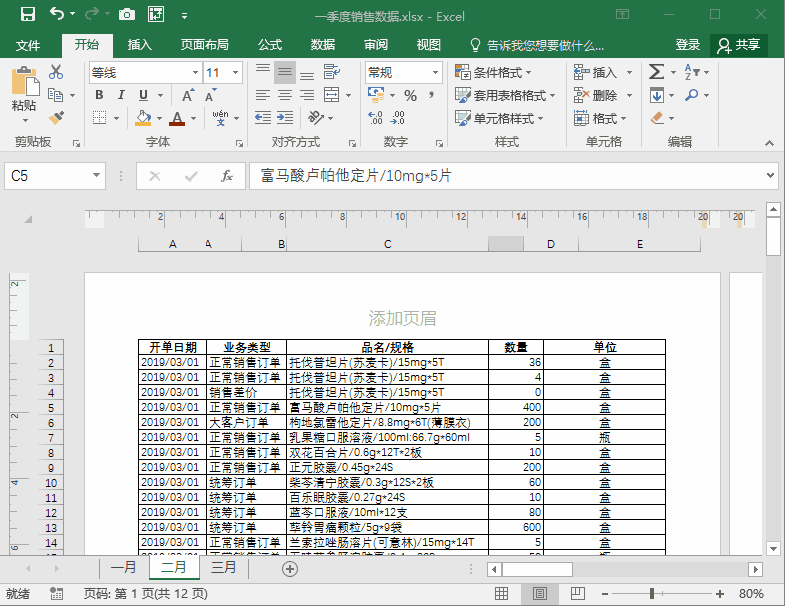Click the 共享 share button
This screenshot has width=785, height=606.
pos(739,45)
